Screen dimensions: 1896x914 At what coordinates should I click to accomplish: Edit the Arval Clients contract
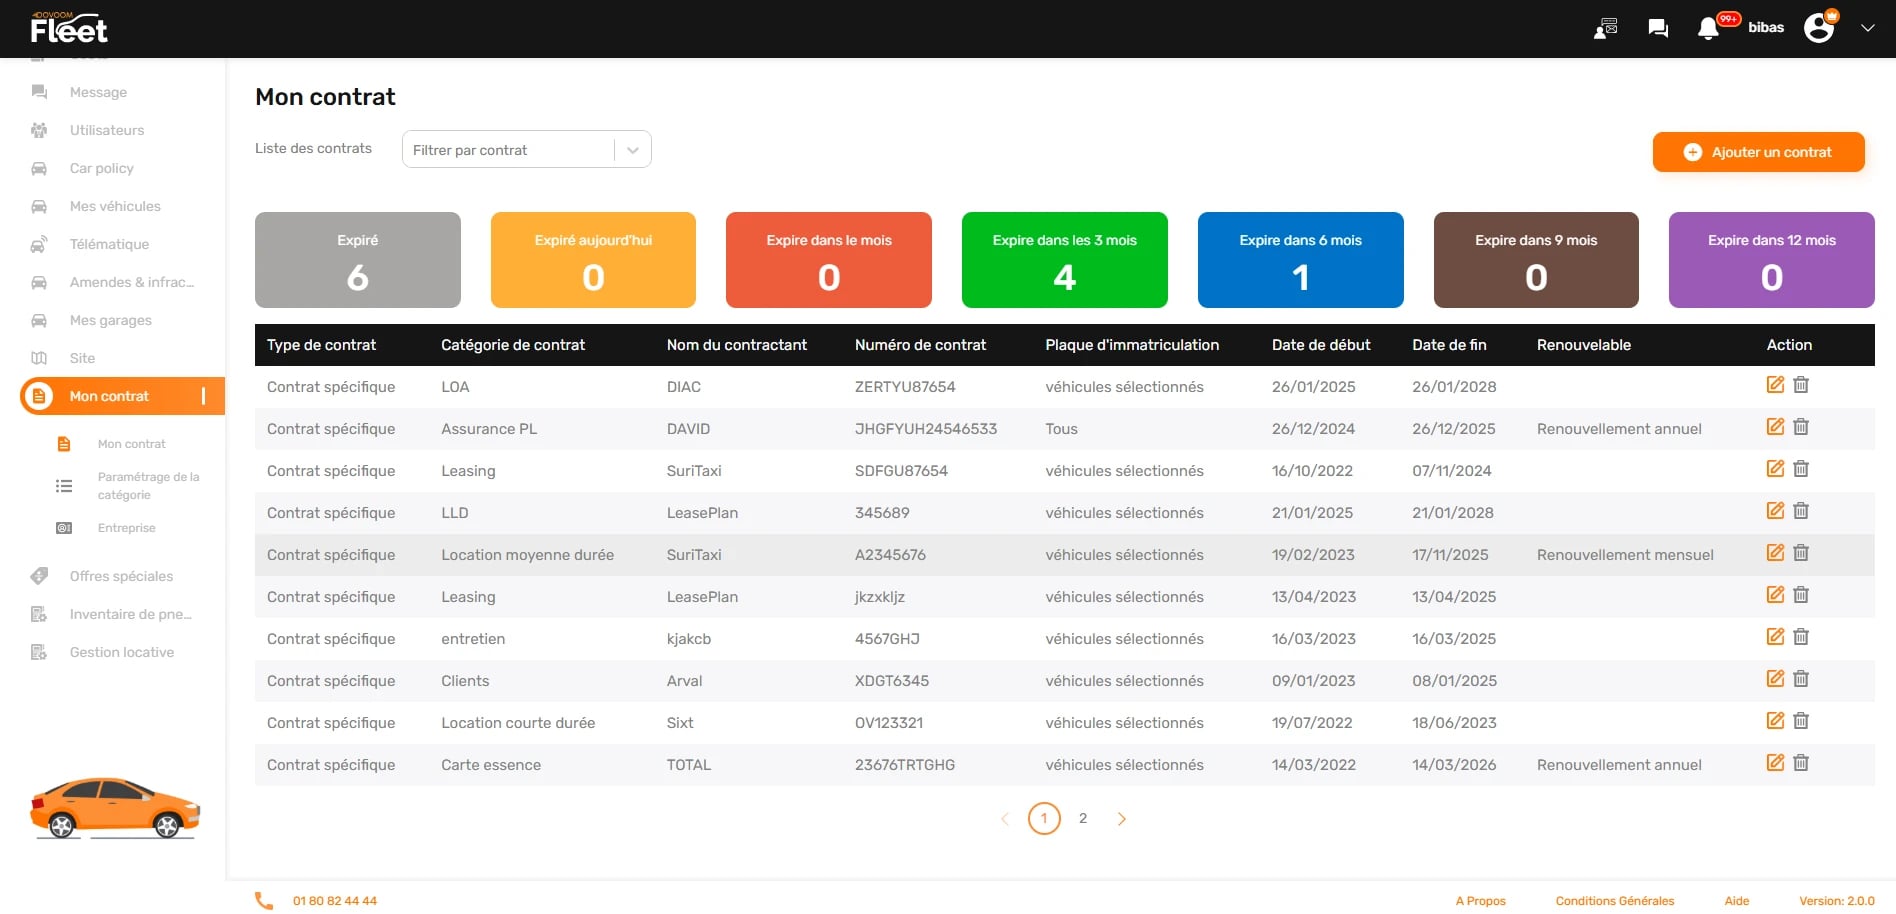point(1775,679)
